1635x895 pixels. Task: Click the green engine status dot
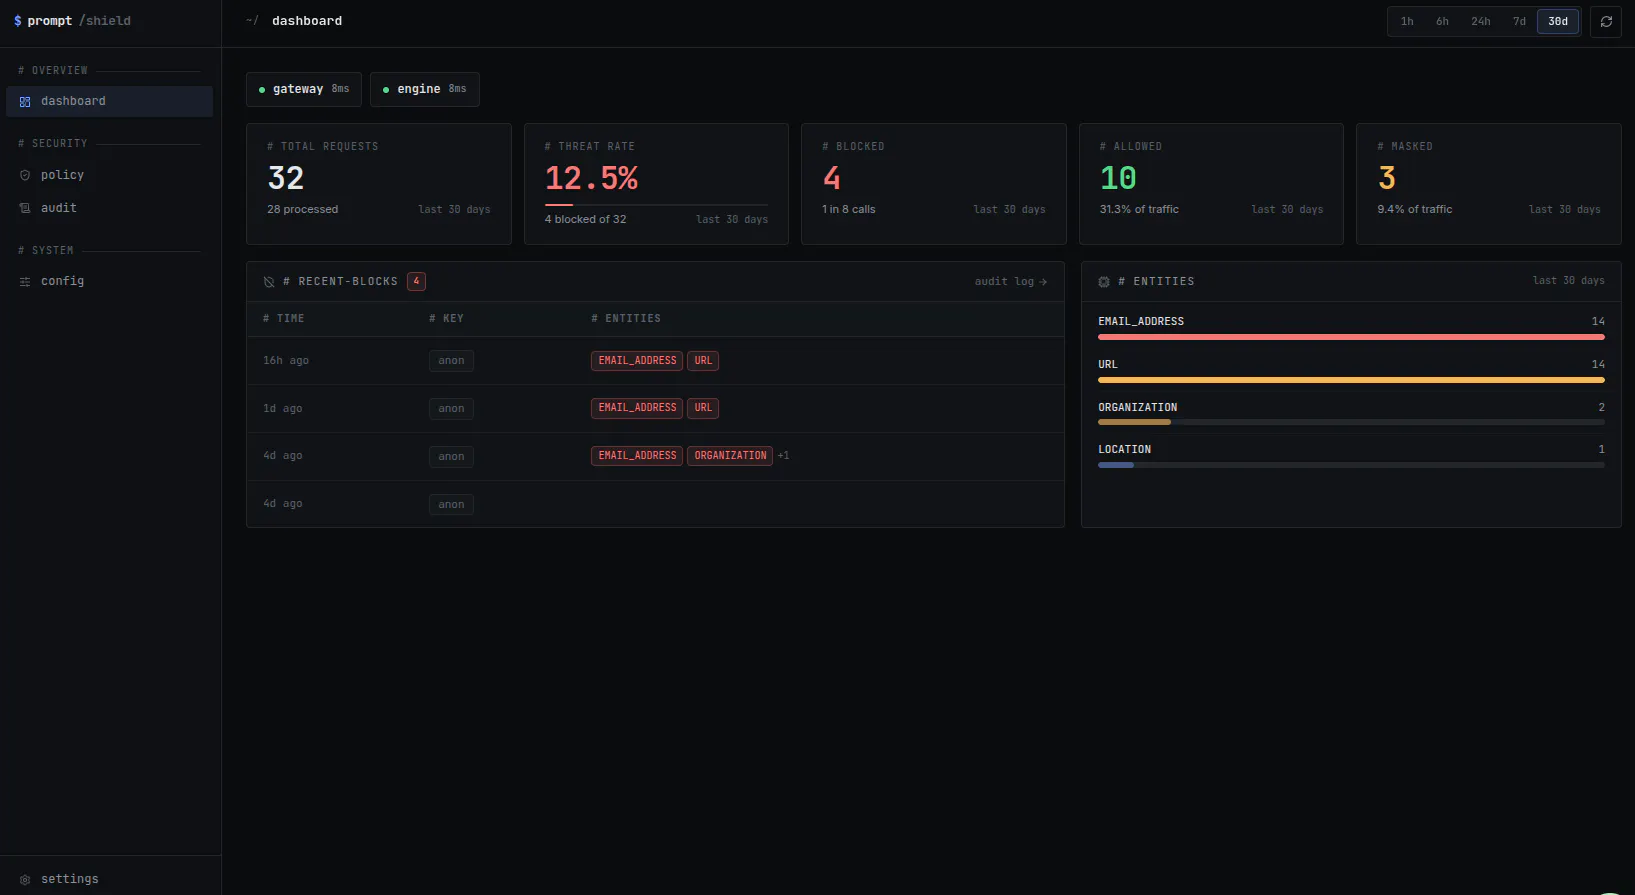[x=386, y=90]
